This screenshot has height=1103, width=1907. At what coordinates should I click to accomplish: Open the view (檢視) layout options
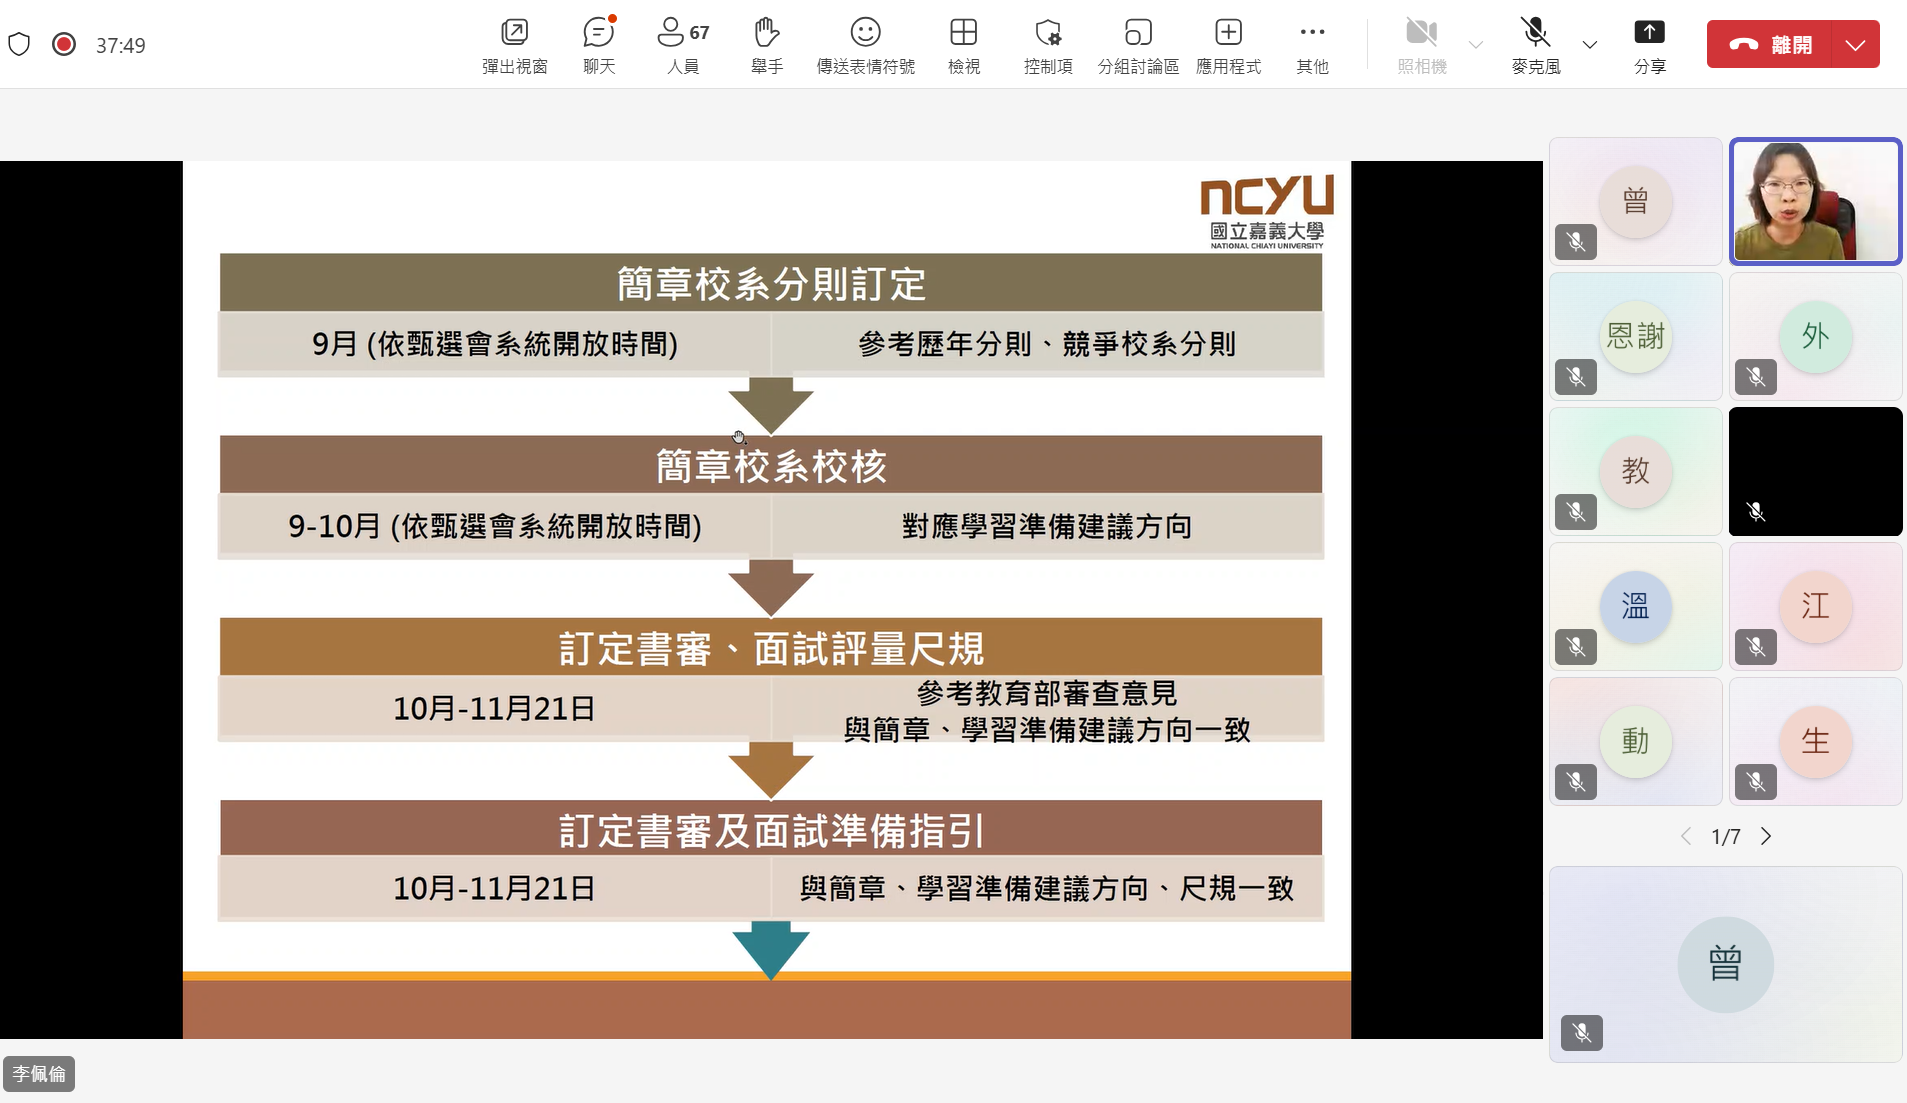963,44
